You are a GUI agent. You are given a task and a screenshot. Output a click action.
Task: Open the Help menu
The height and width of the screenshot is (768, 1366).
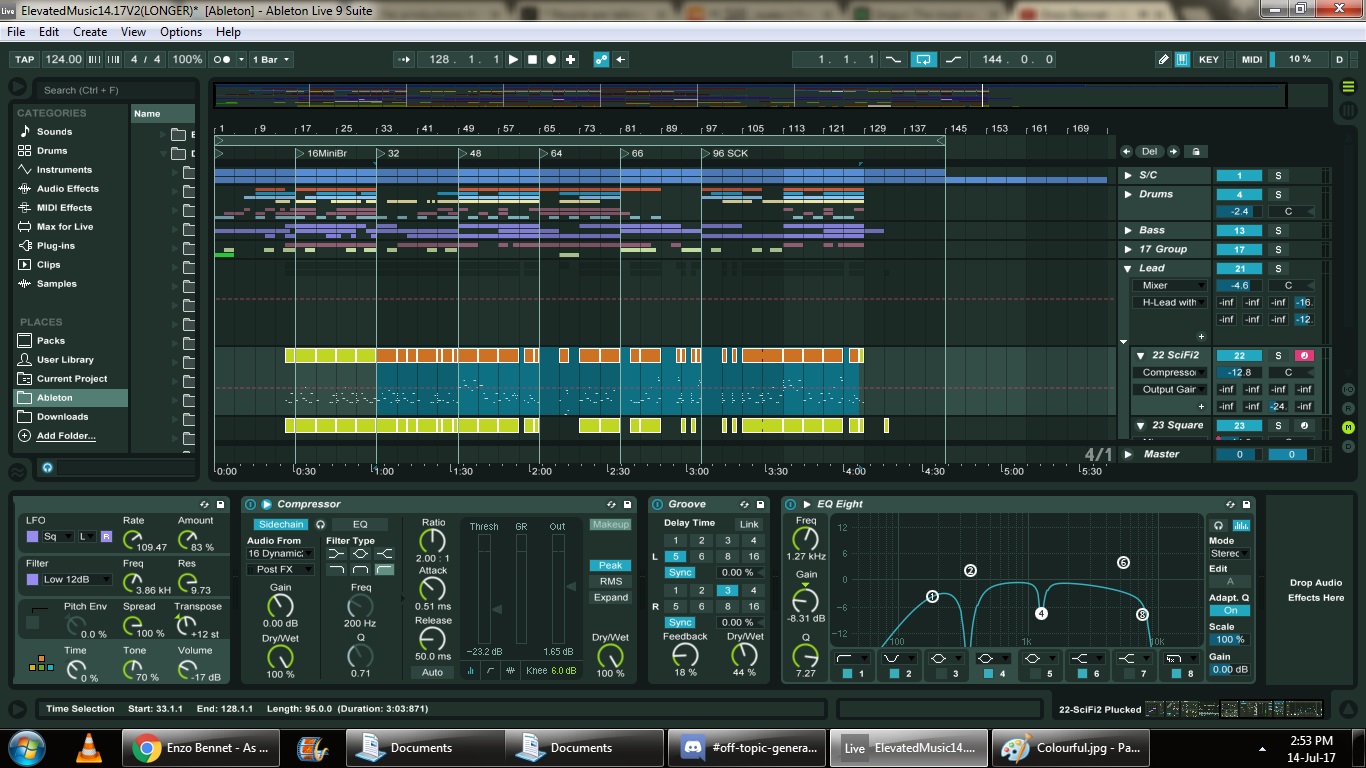pos(228,32)
